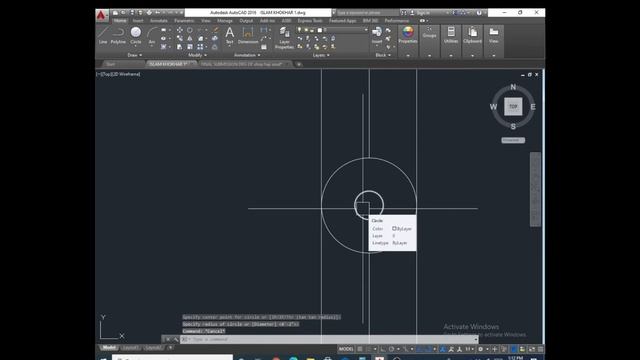Select the Line tool
Viewport: 640px width, 360px height.
103,35
